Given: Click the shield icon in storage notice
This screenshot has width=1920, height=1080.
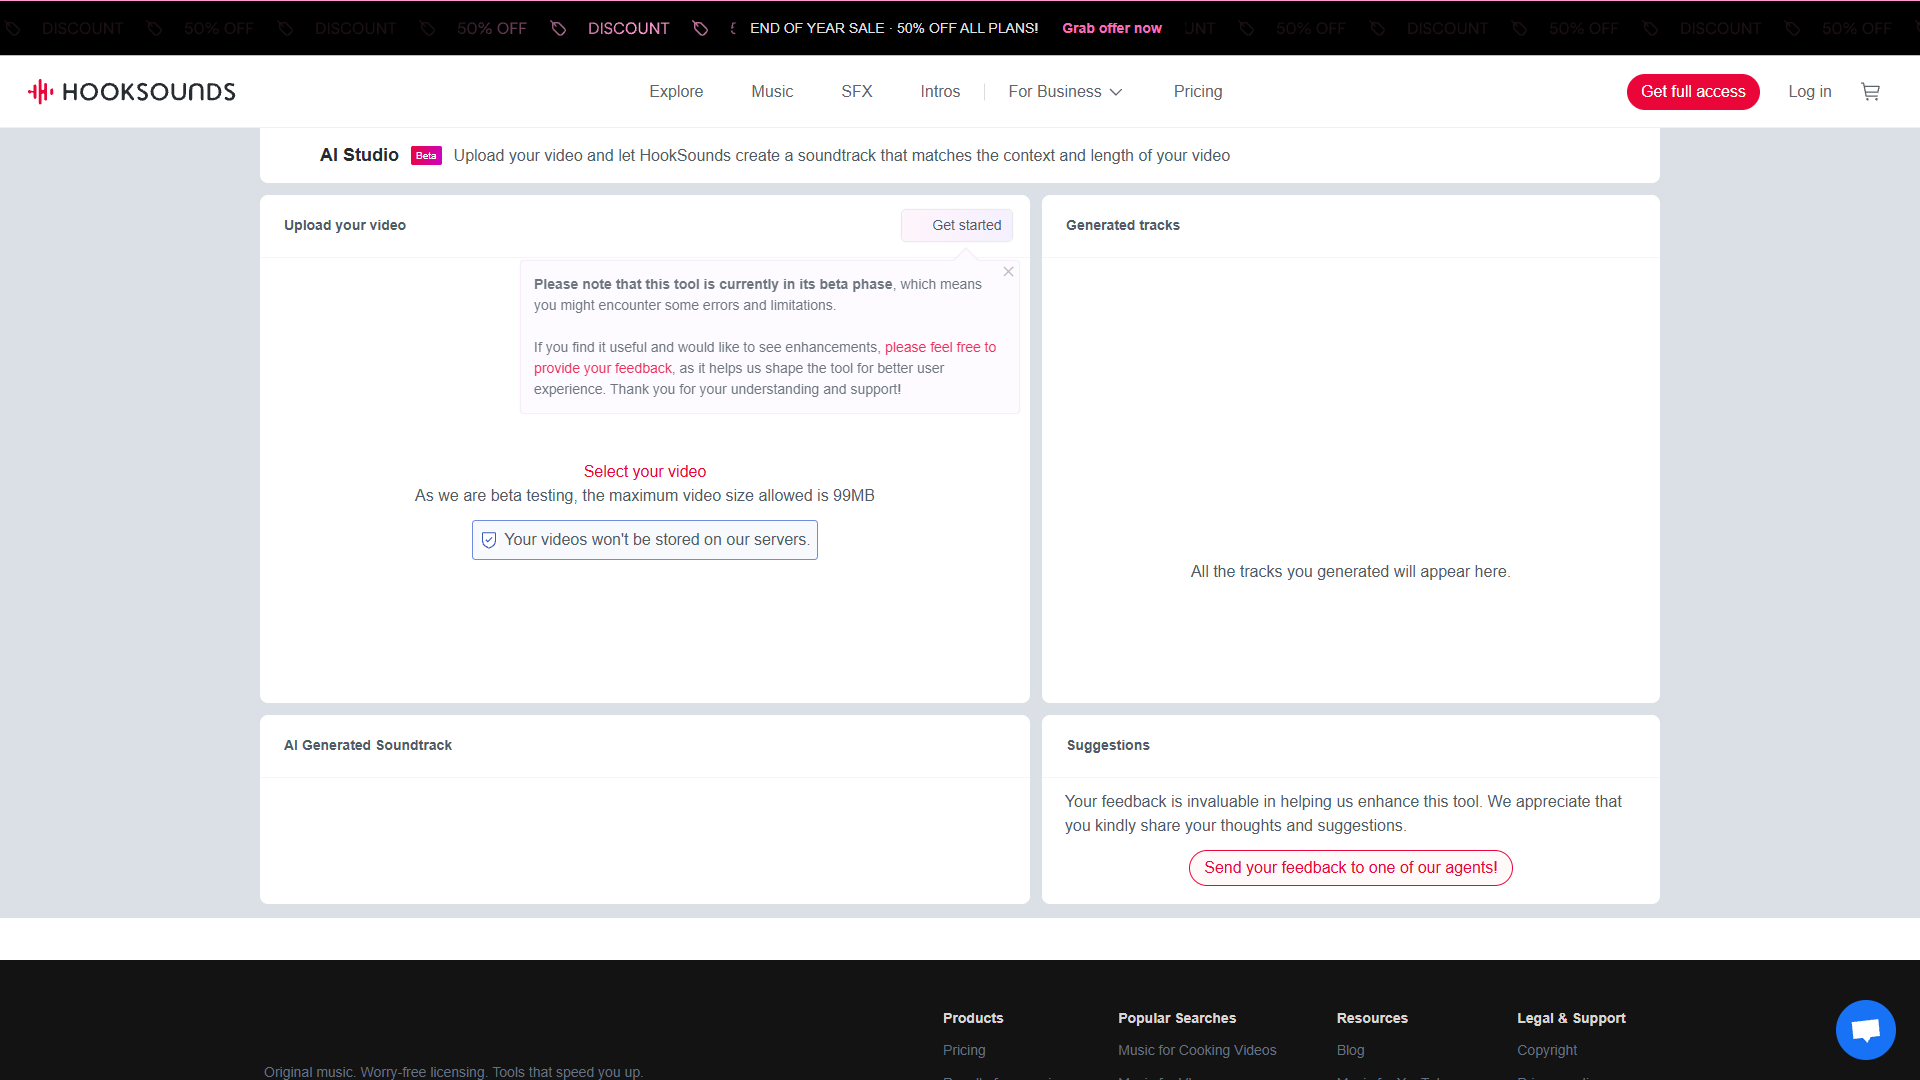Looking at the screenshot, I should click(489, 540).
